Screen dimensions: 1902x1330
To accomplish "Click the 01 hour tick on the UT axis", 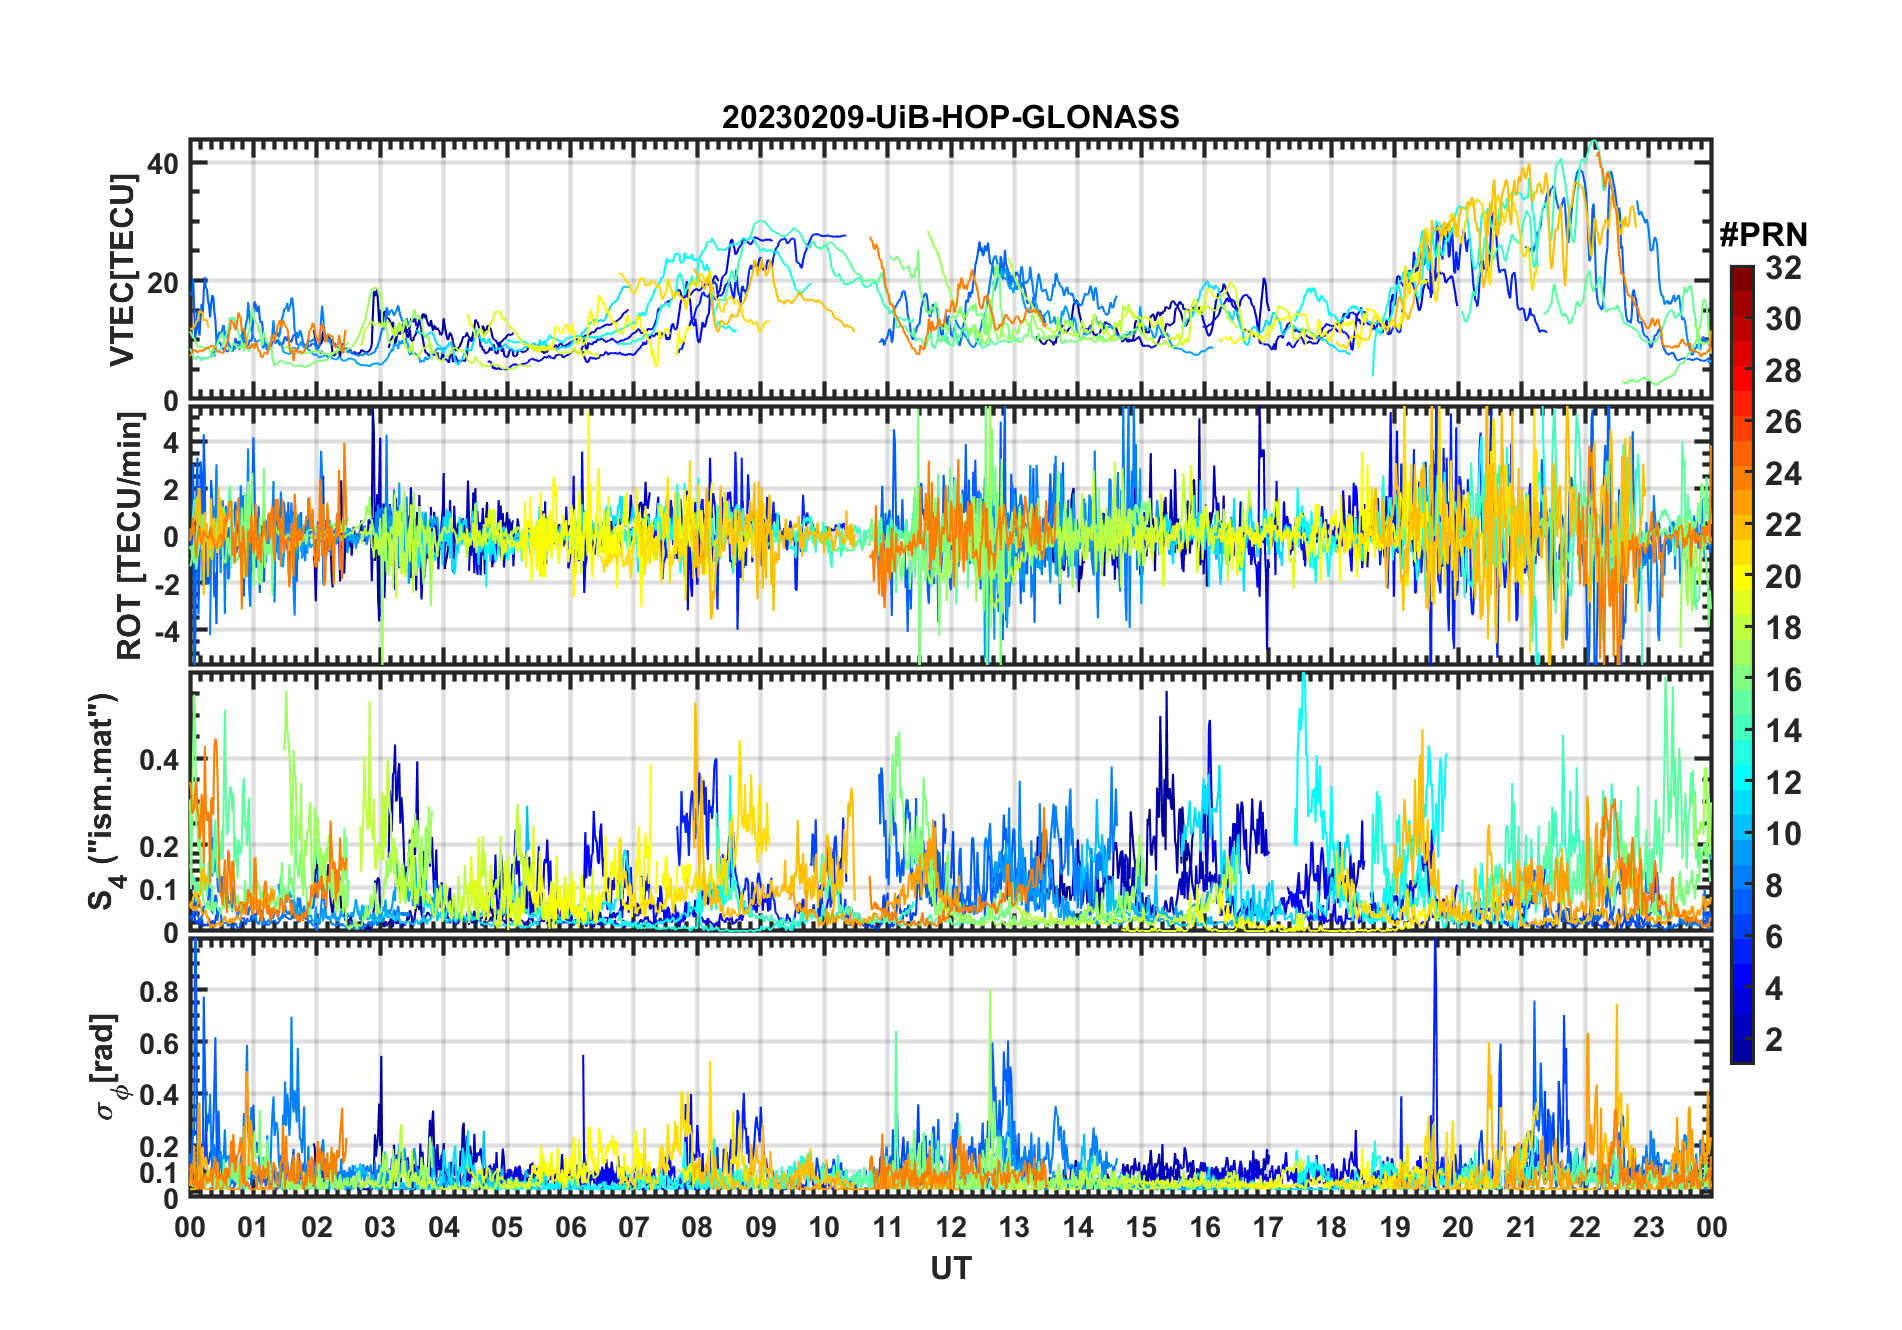I will (253, 1227).
